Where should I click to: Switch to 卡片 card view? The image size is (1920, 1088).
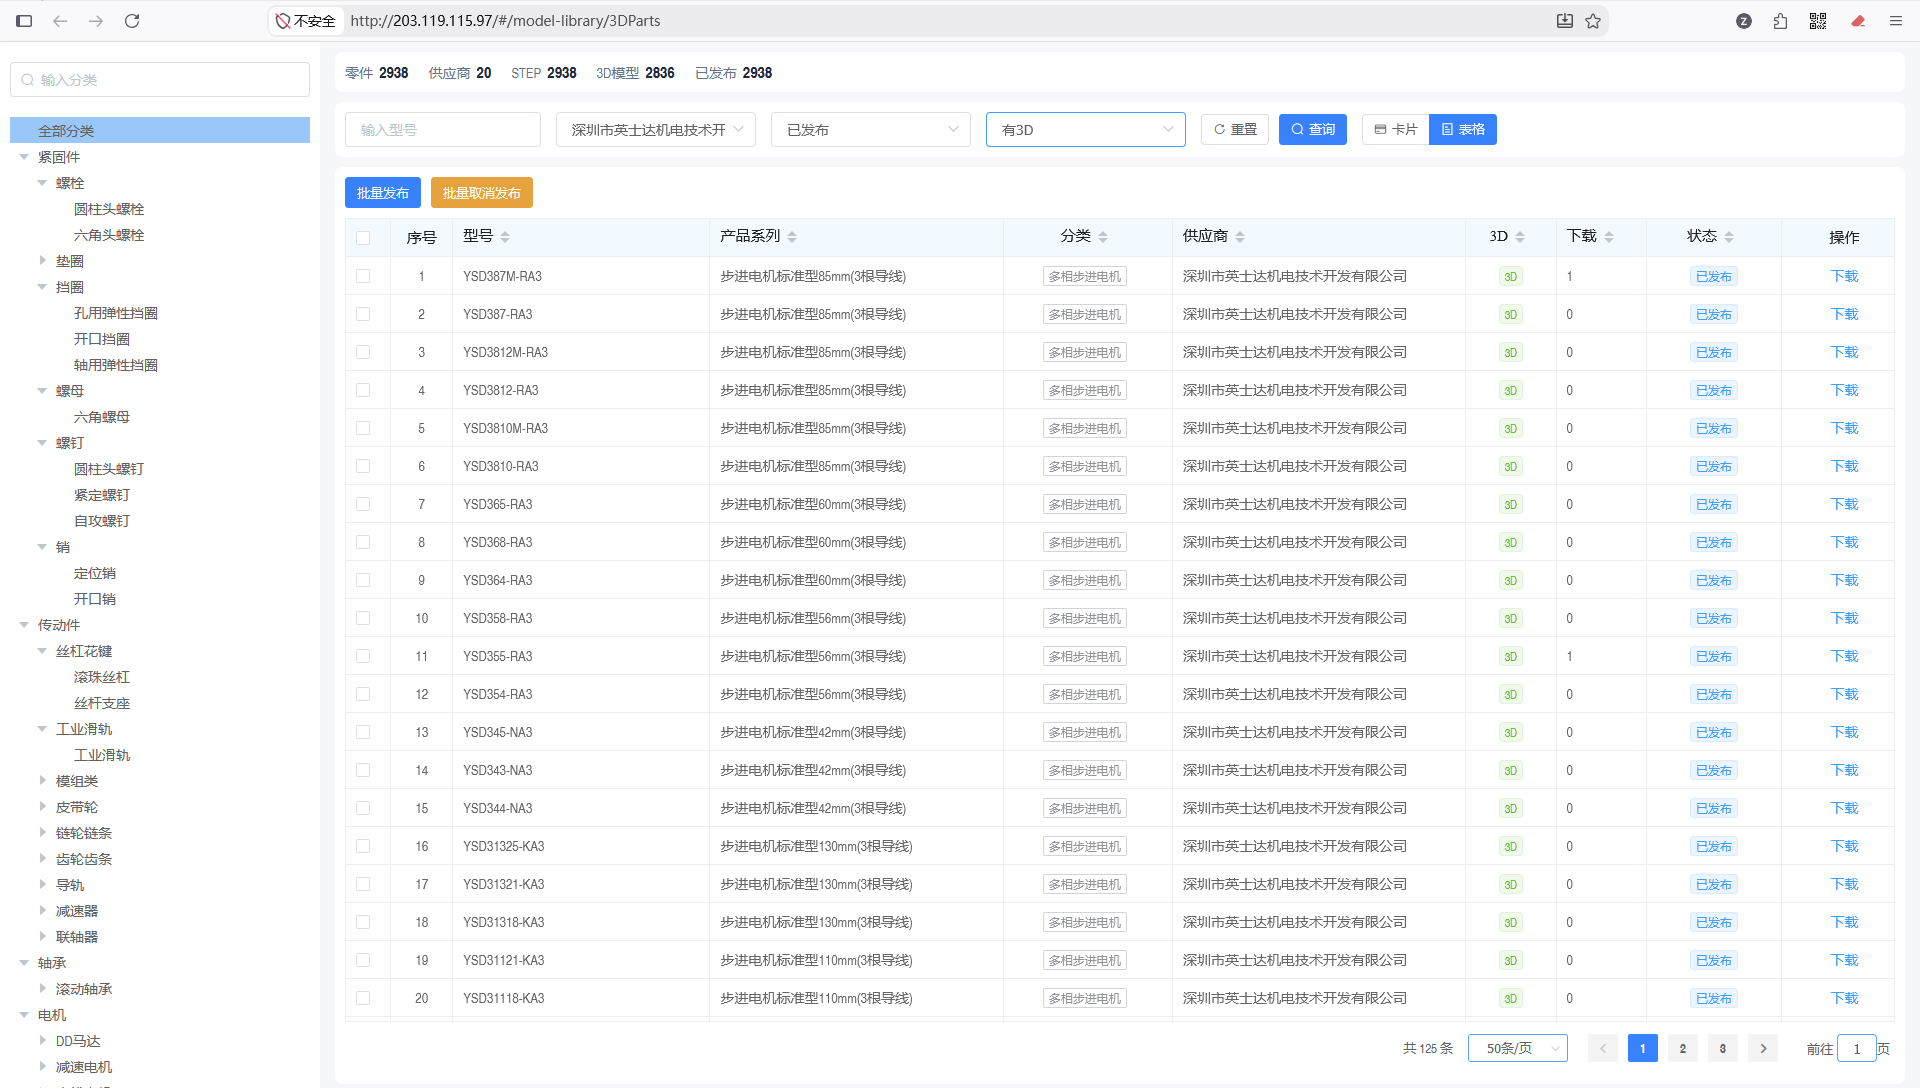pyautogui.click(x=1396, y=130)
